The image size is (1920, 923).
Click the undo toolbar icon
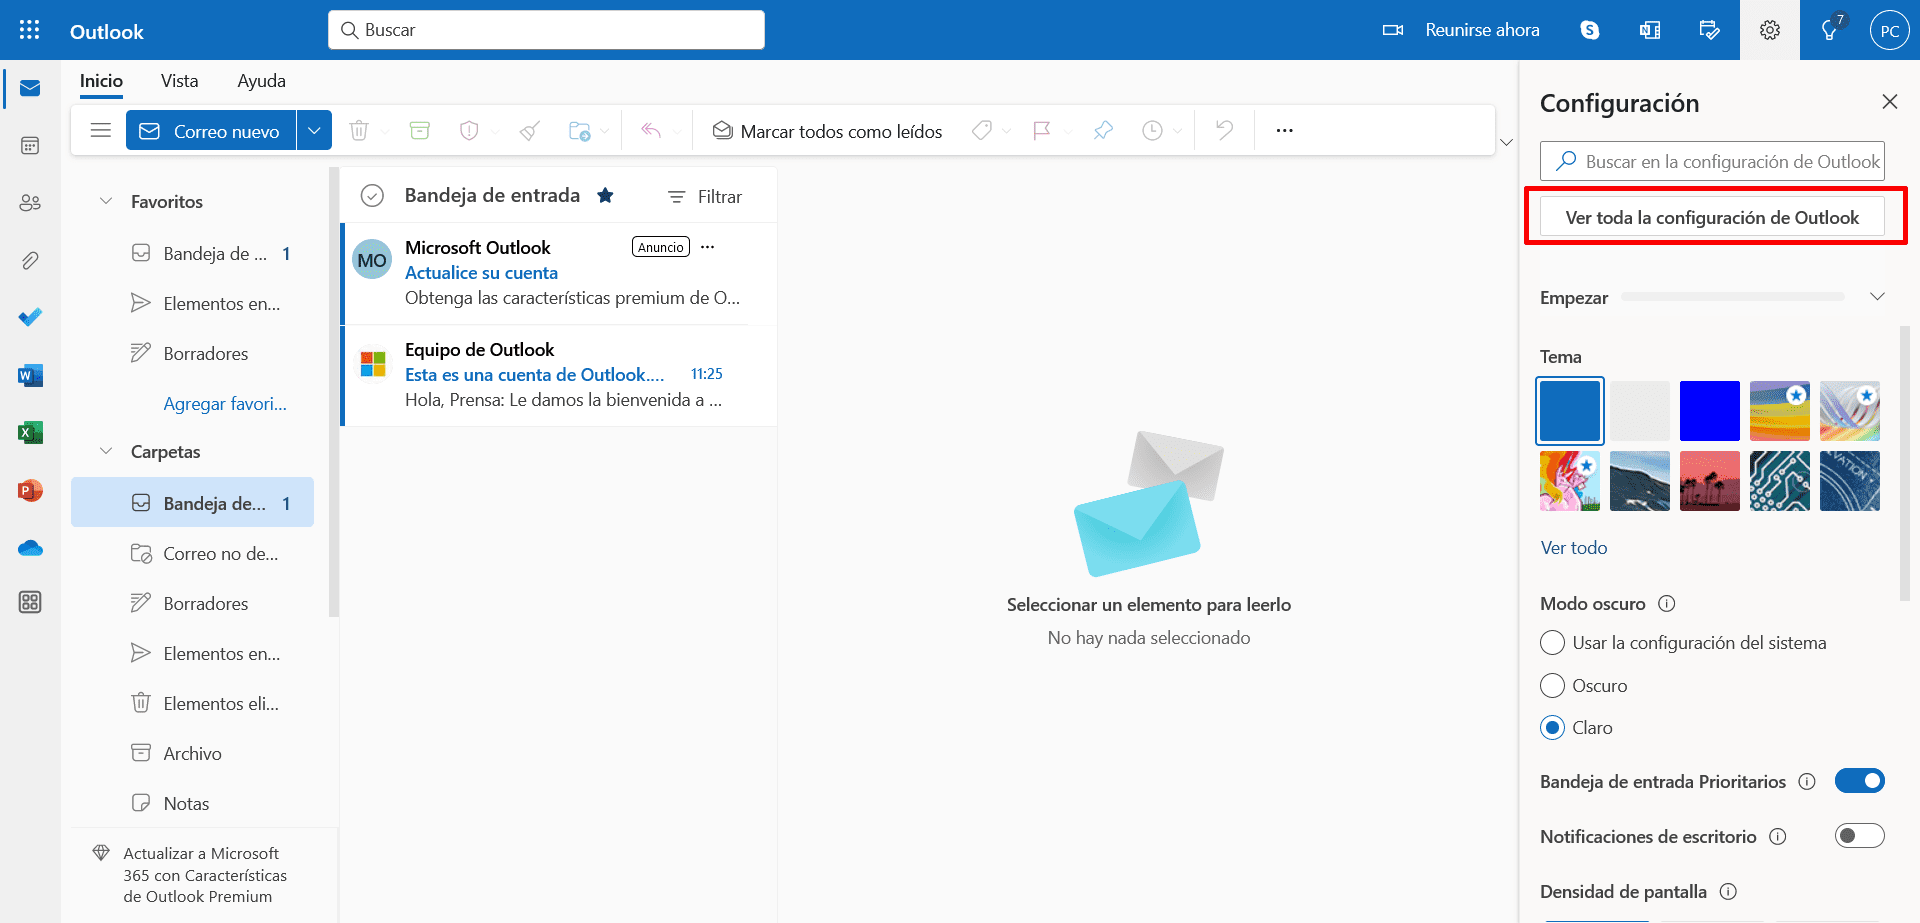tap(1224, 130)
